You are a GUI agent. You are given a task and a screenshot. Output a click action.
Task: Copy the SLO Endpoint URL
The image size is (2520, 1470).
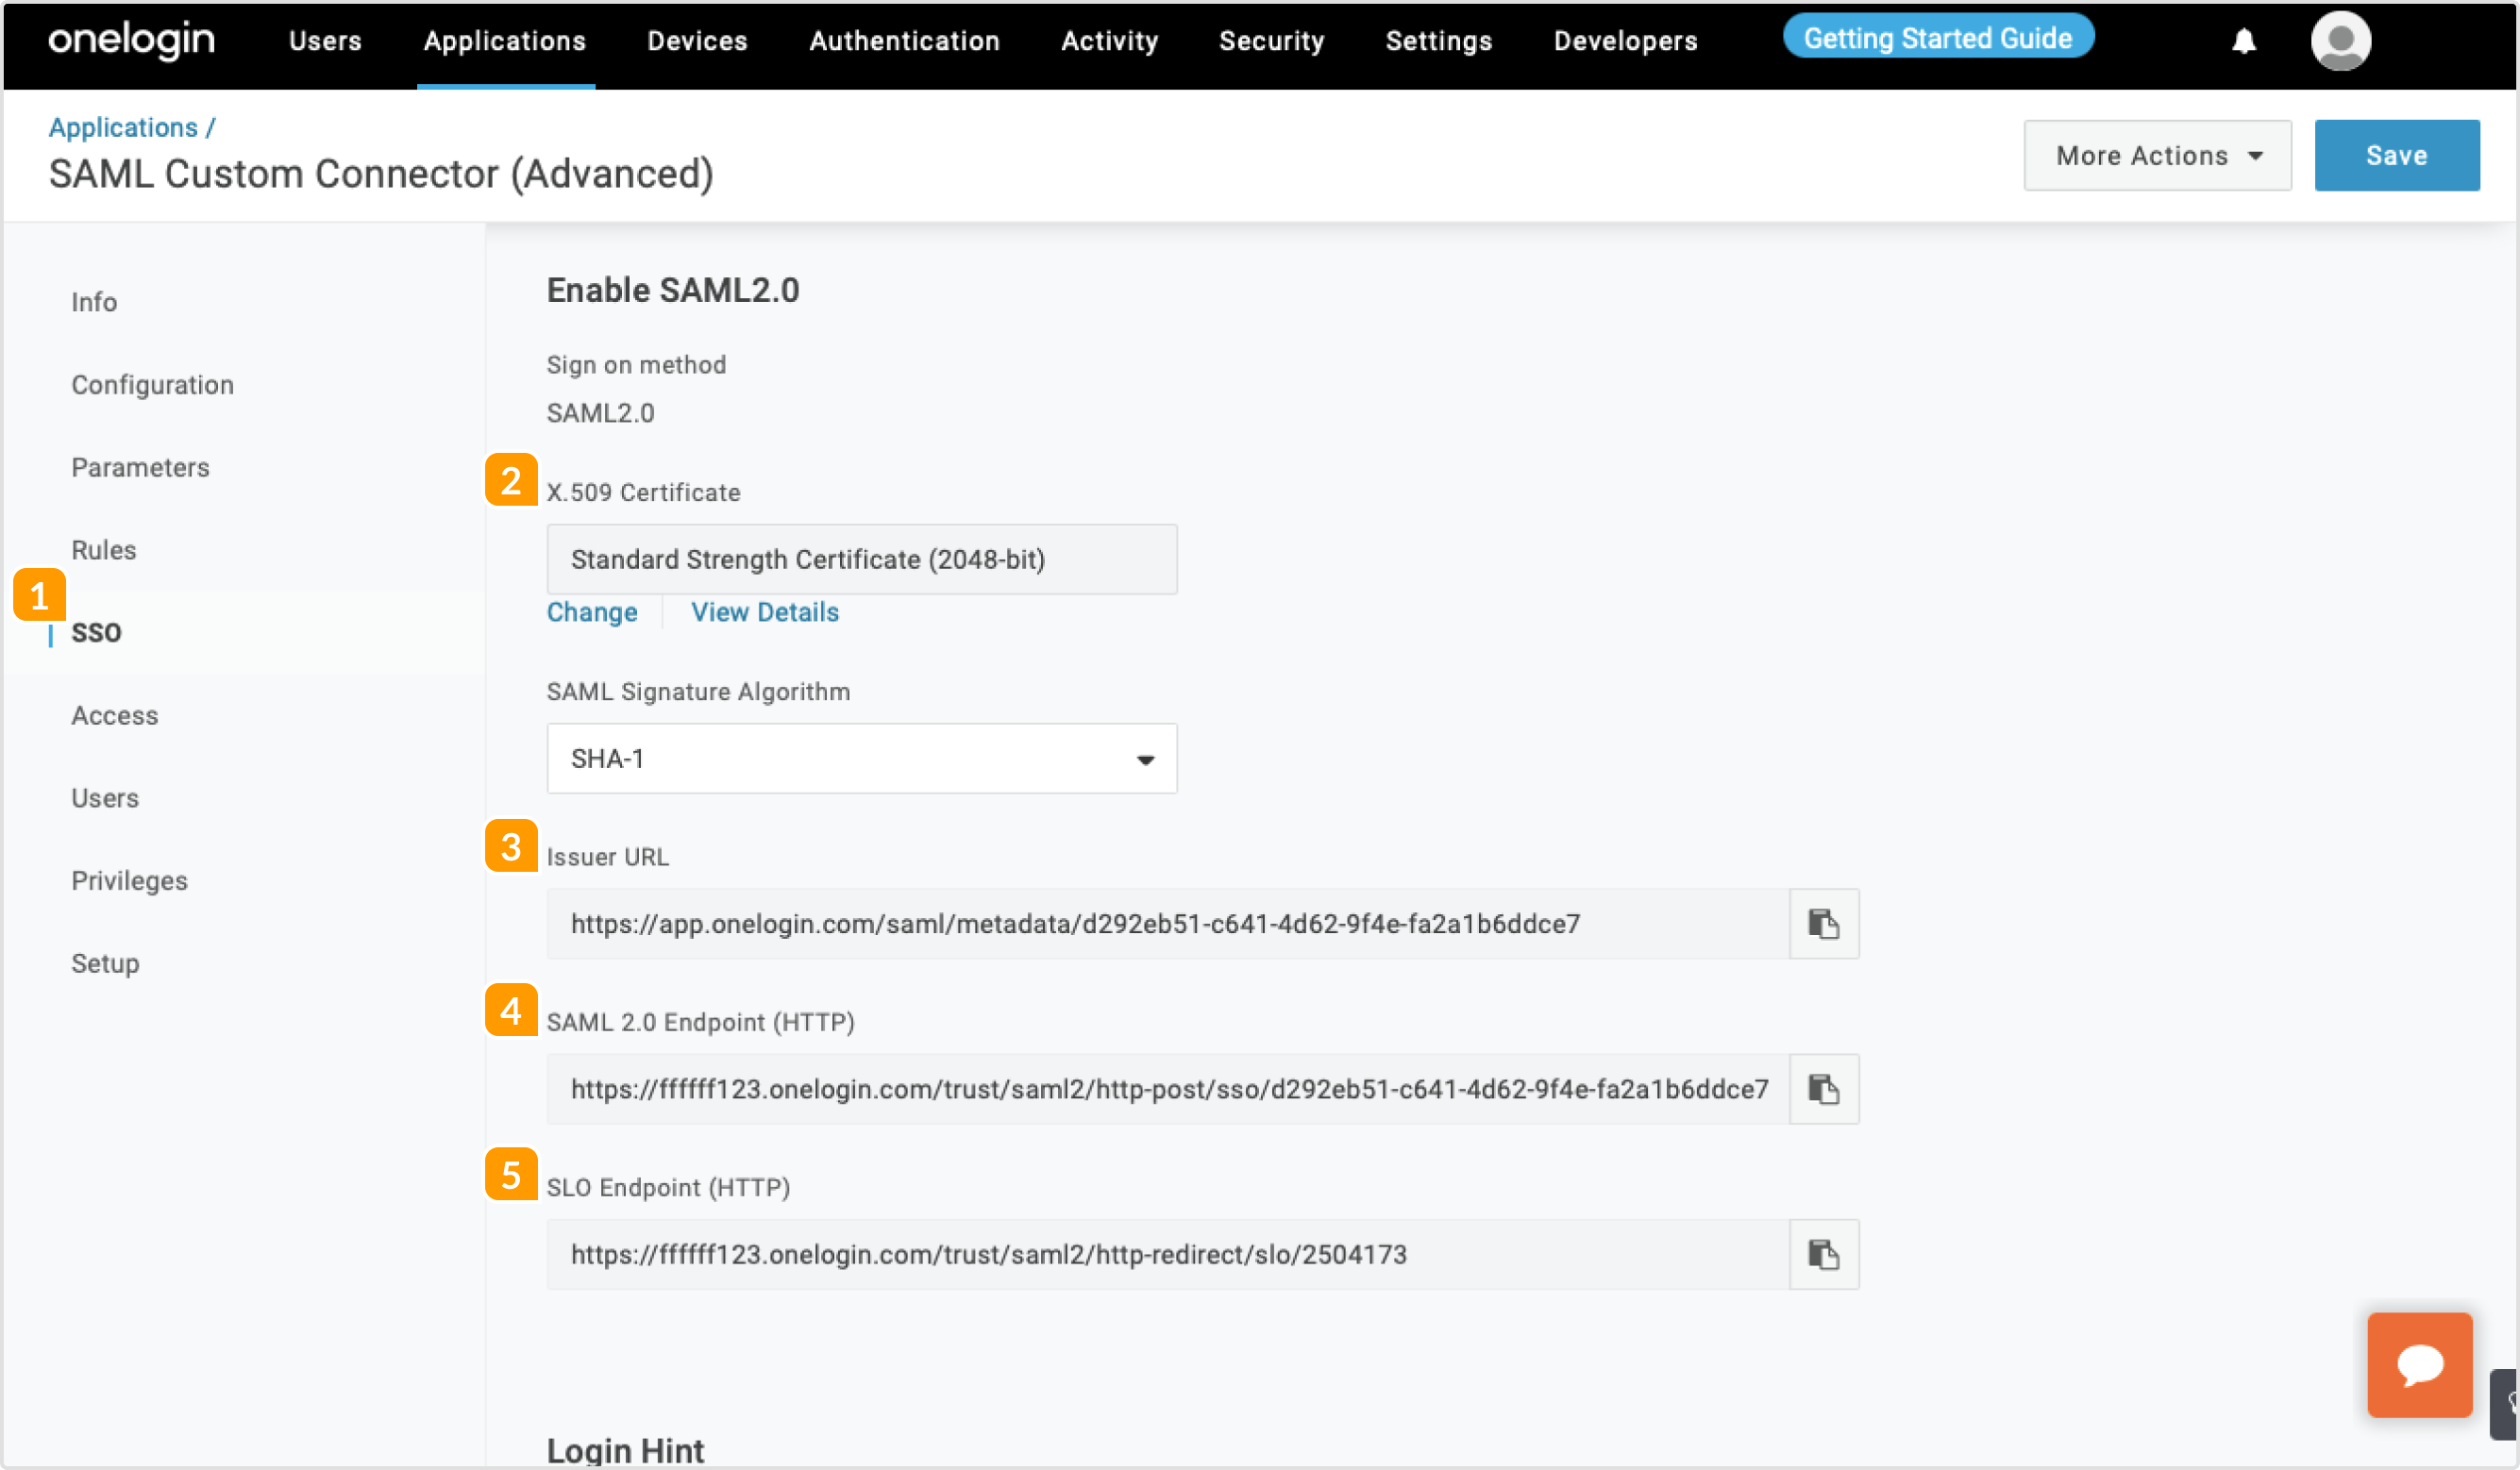click(1823, 1254)
